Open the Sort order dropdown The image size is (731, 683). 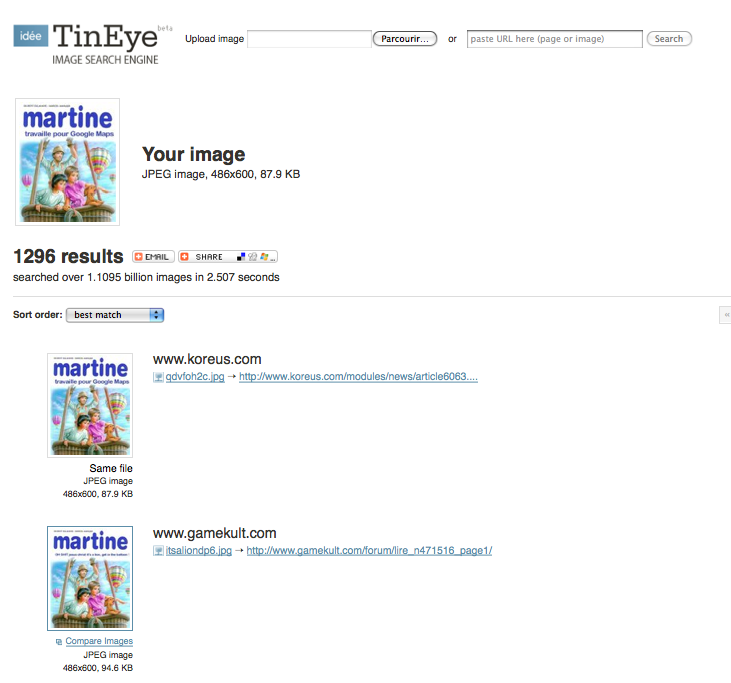click(x=115, y=315)
